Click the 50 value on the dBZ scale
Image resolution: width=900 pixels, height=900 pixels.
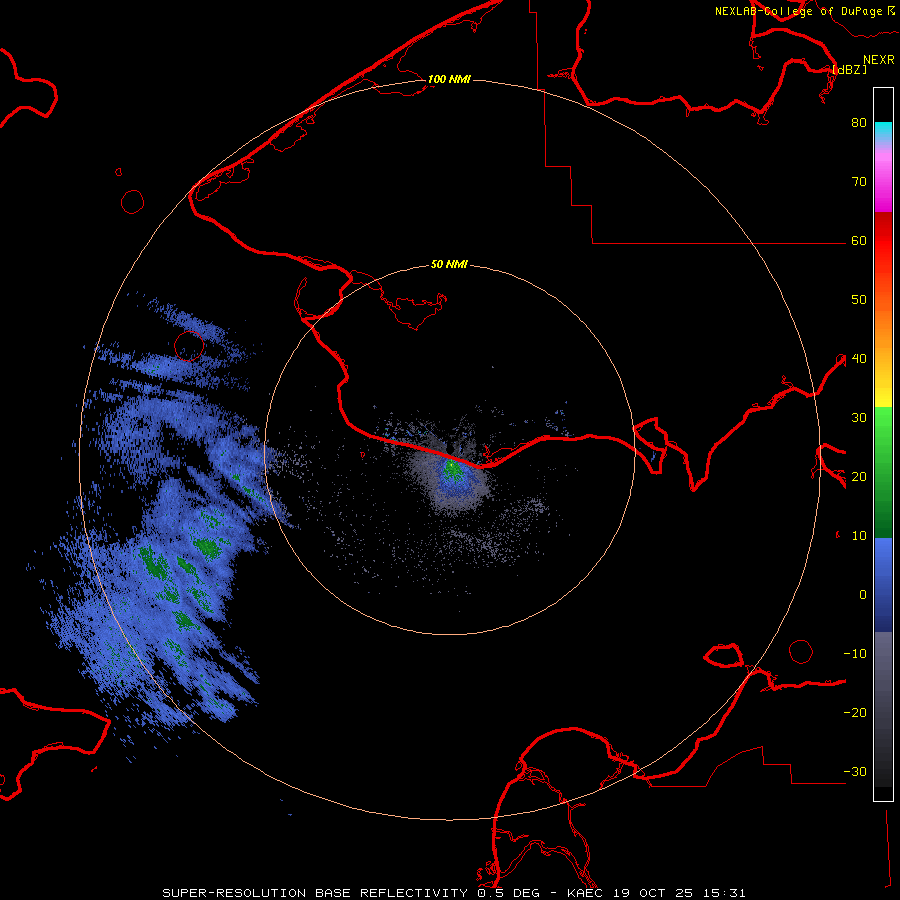click(859, 300)
